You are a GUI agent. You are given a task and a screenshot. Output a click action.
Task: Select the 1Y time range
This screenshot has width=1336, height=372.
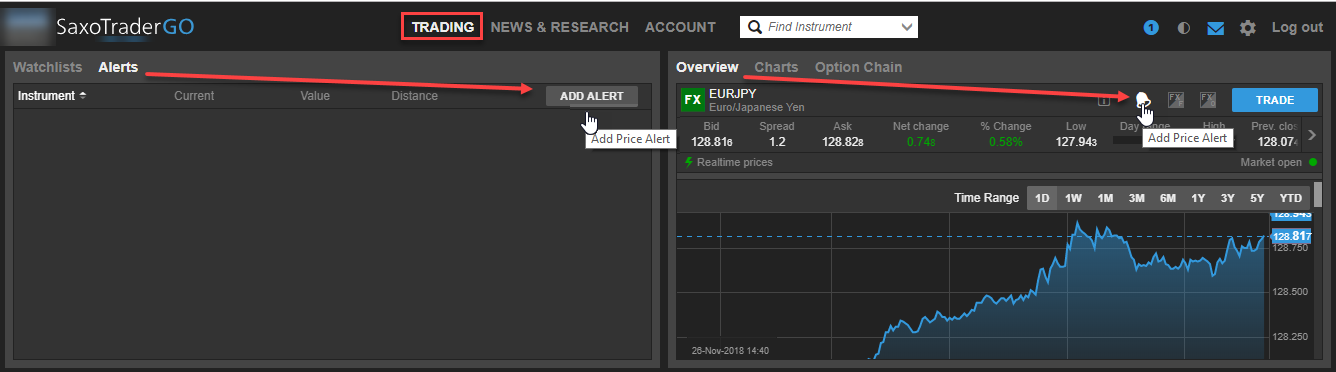(1198, 198)
